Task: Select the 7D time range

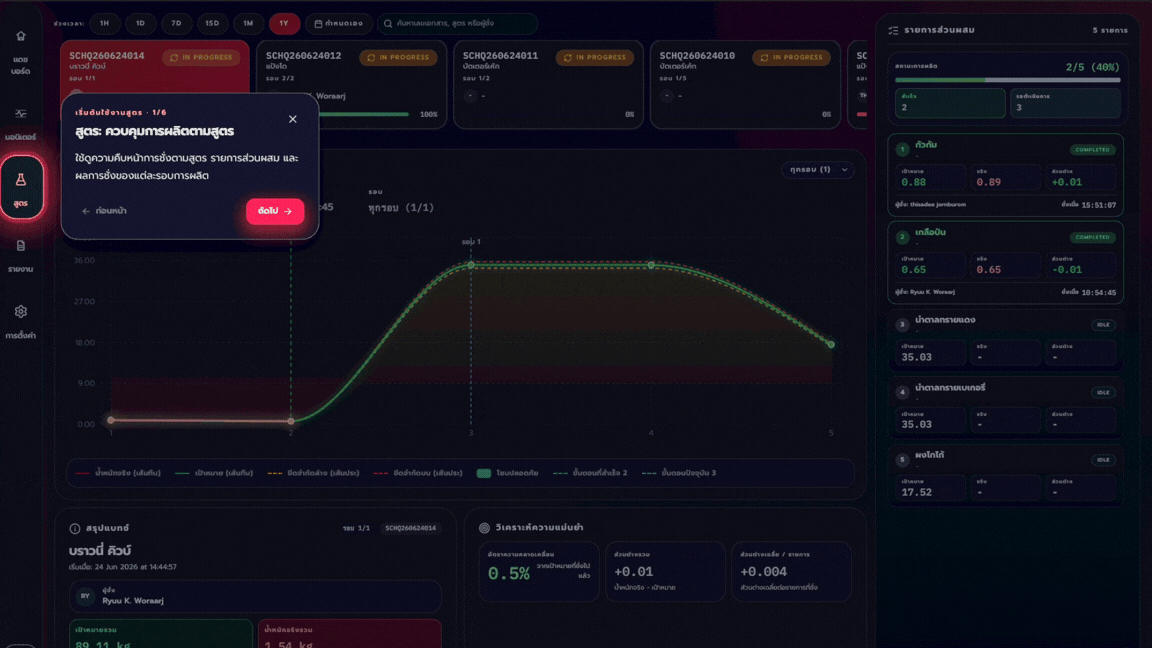Action: tap(176, 24)
